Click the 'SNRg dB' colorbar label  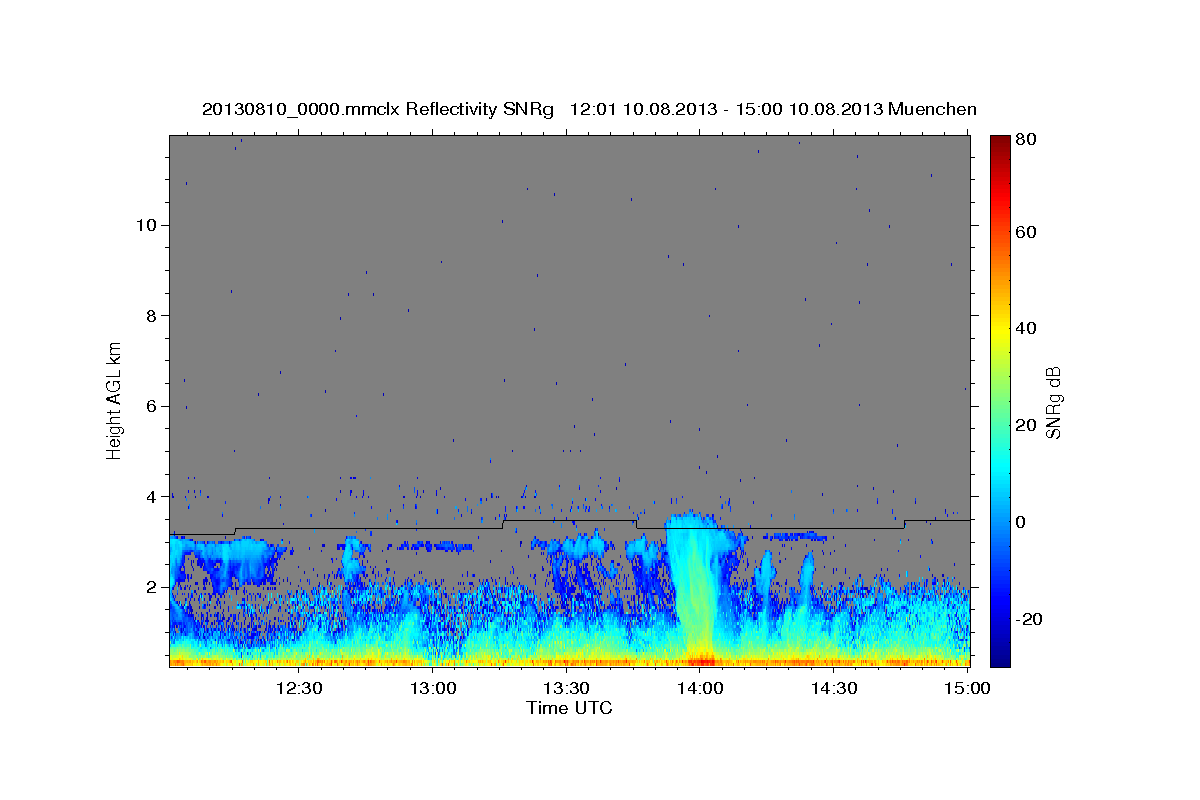click(1052, 400)
